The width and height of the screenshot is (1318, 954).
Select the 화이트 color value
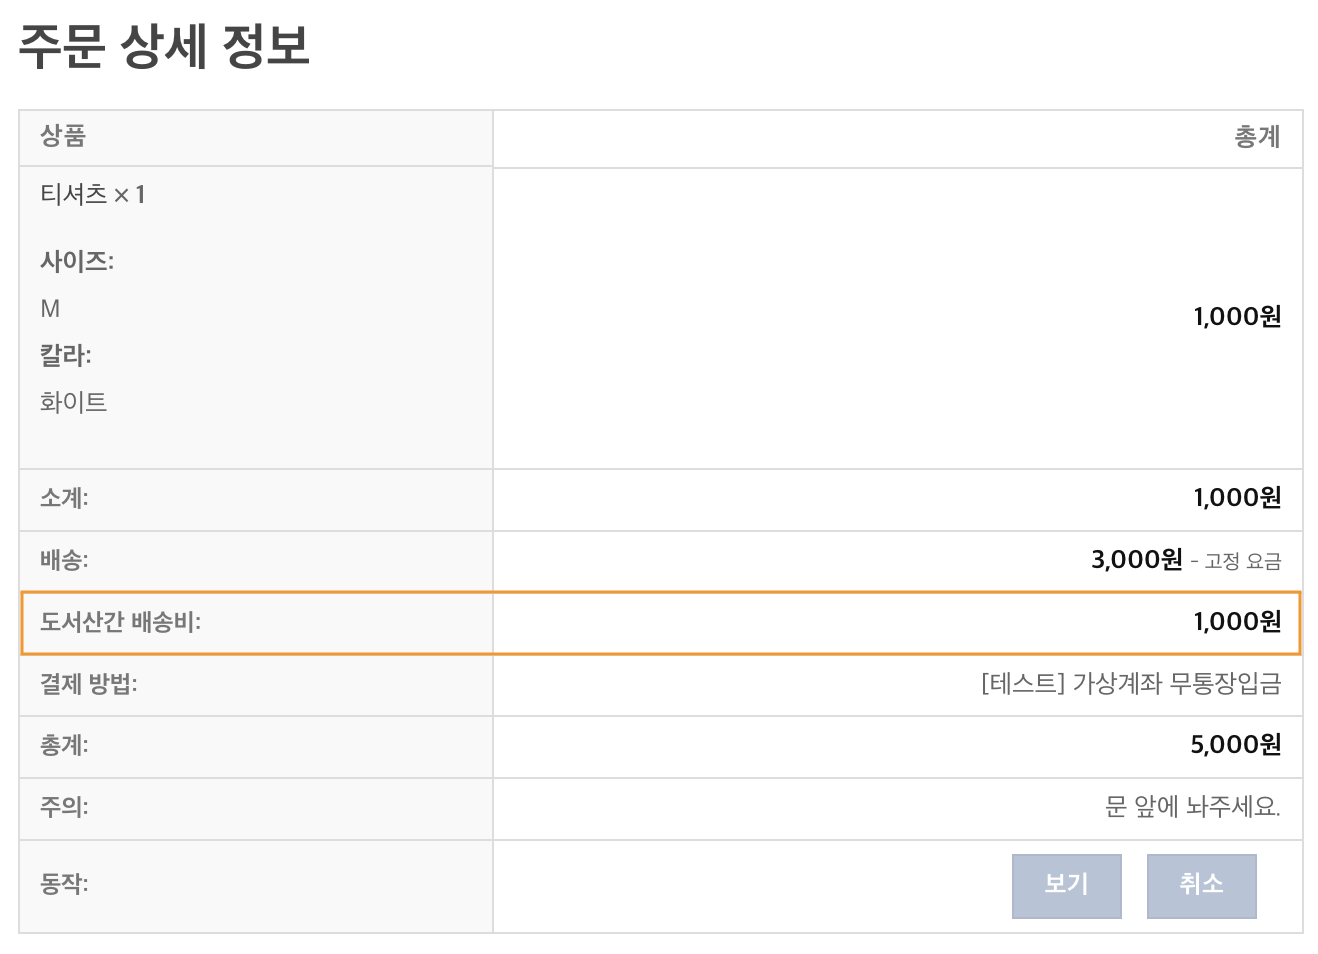(73, 402)
